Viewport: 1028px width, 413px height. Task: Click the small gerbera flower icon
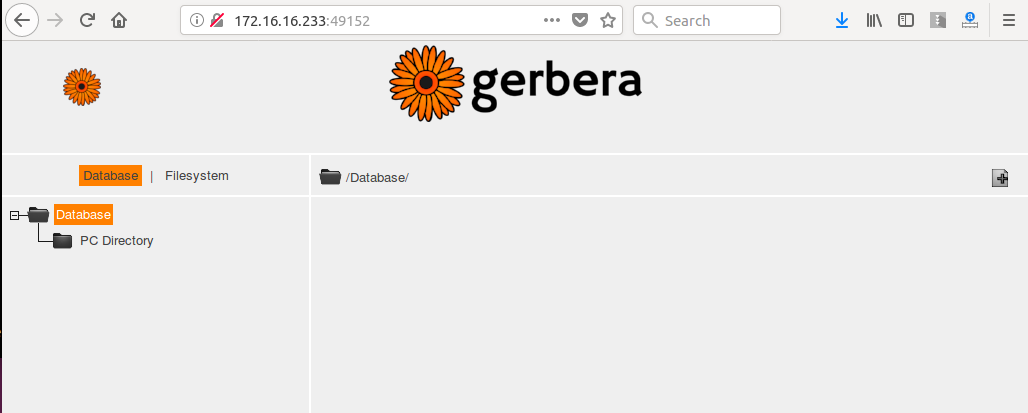tap(82, 87)
